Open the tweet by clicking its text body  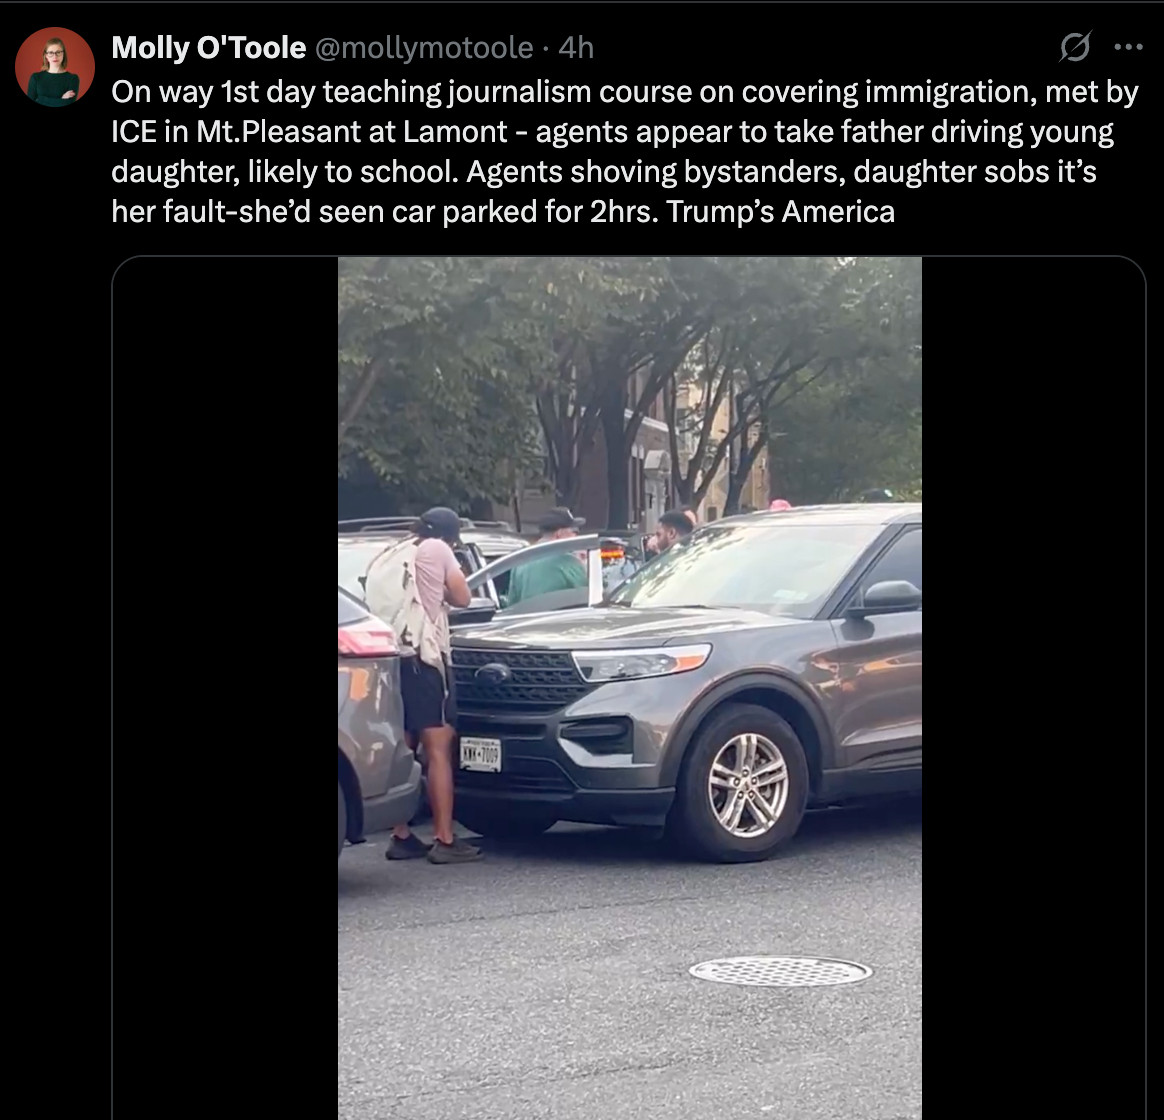[624, 151]
